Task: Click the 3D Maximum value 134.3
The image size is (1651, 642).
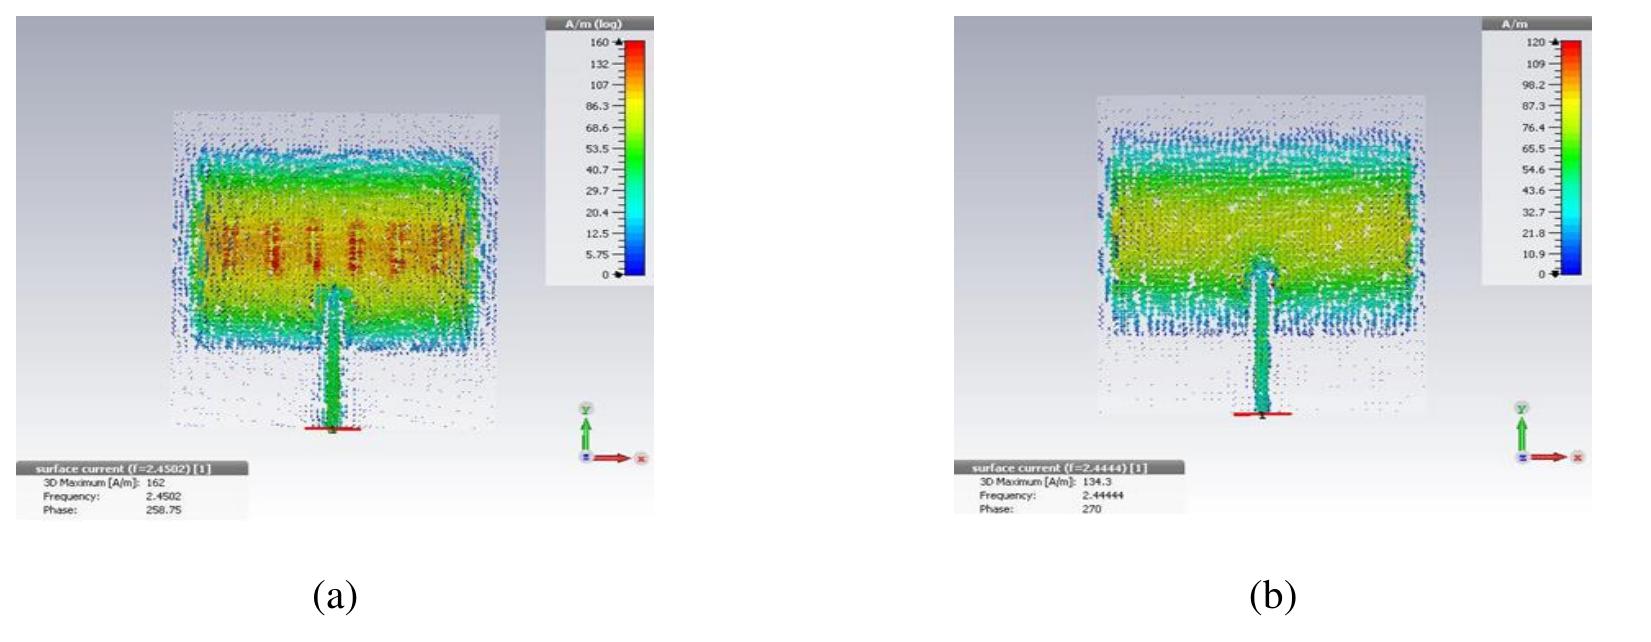Action: coord(1096,481)
